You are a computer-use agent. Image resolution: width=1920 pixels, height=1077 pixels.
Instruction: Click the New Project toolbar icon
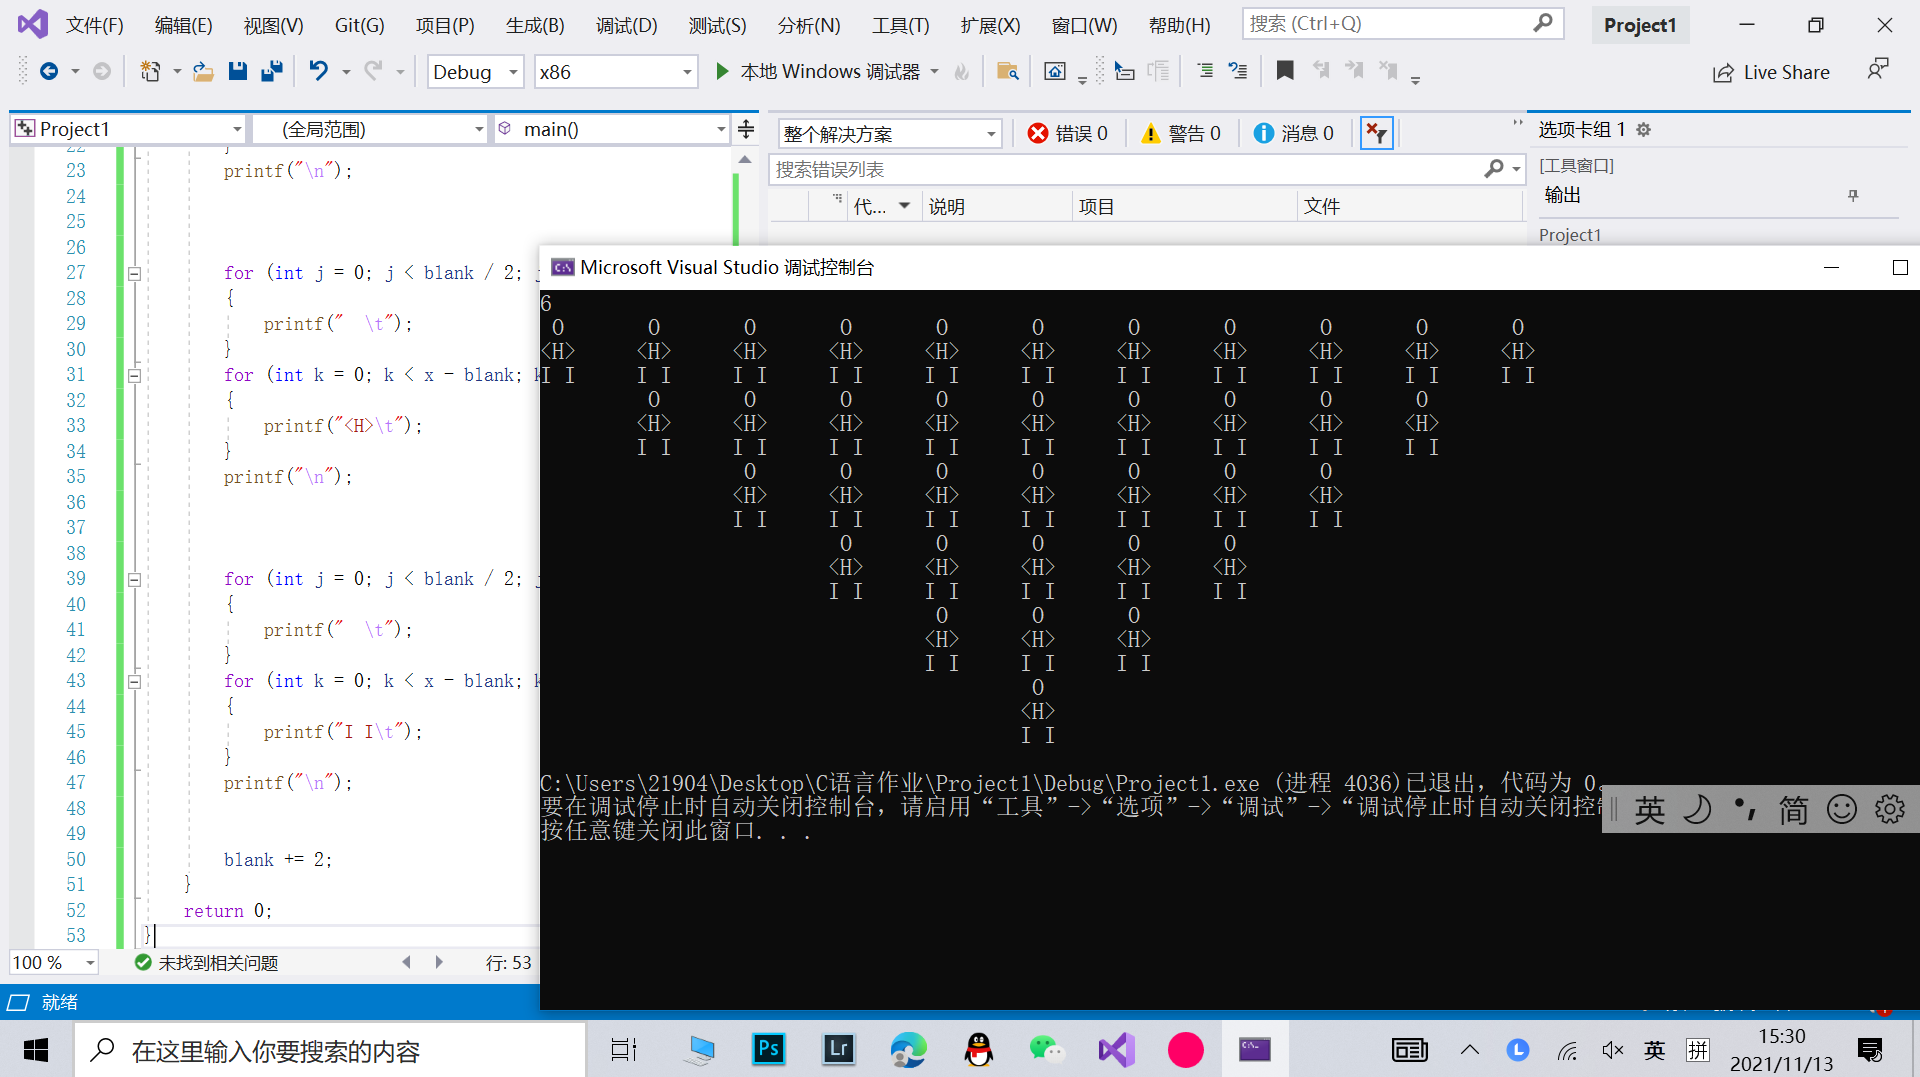(150, 71)
